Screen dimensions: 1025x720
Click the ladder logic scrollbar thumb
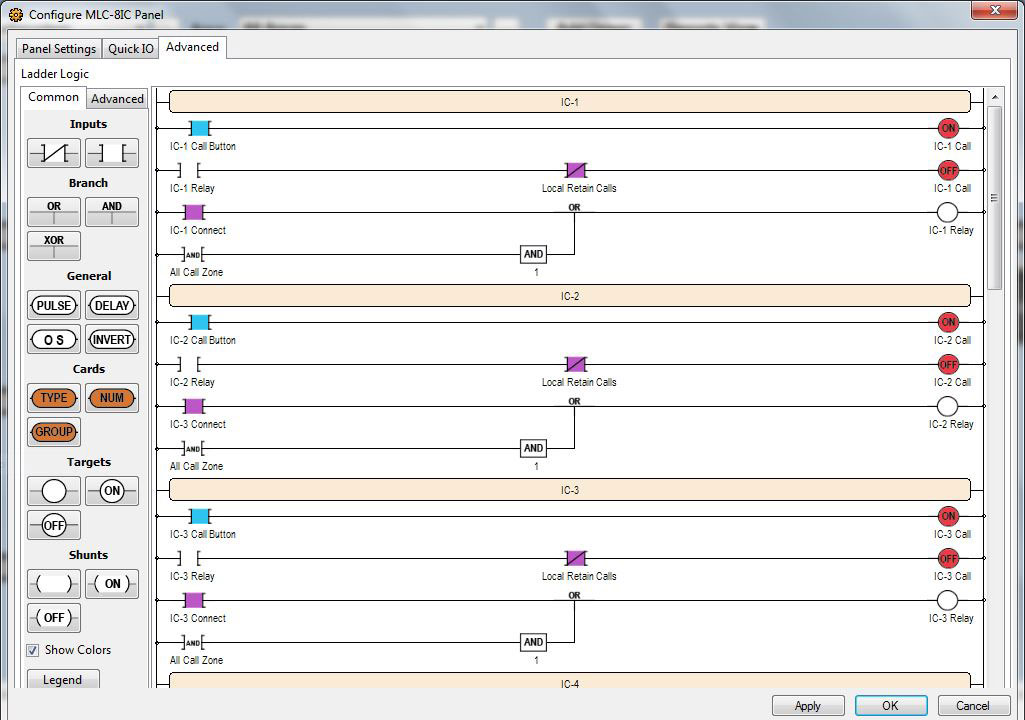coord(994,198)
